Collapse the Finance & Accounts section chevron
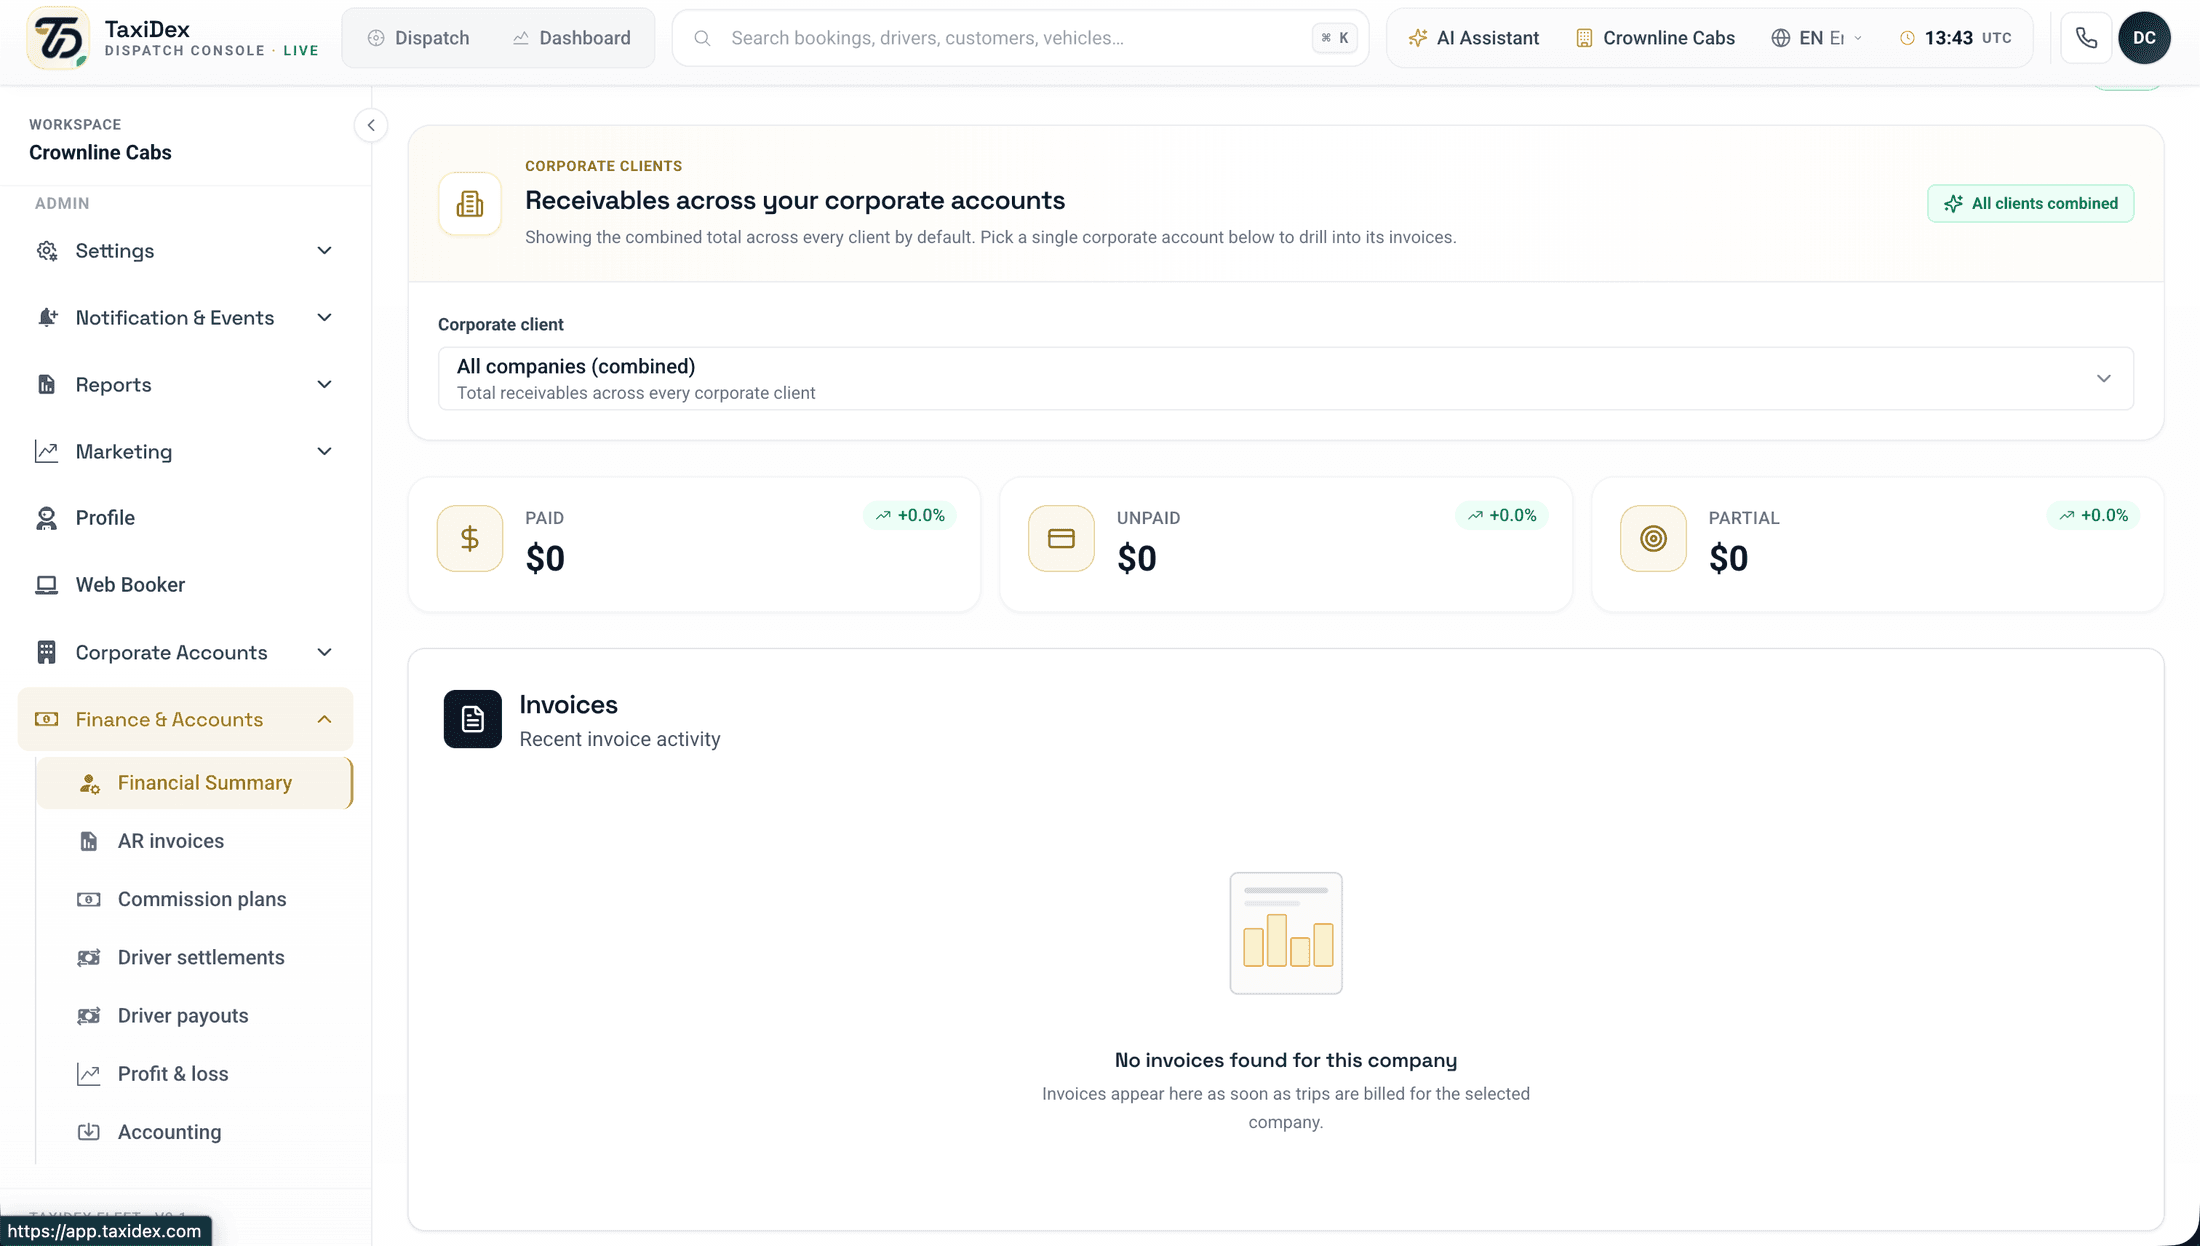 point(324,720)
